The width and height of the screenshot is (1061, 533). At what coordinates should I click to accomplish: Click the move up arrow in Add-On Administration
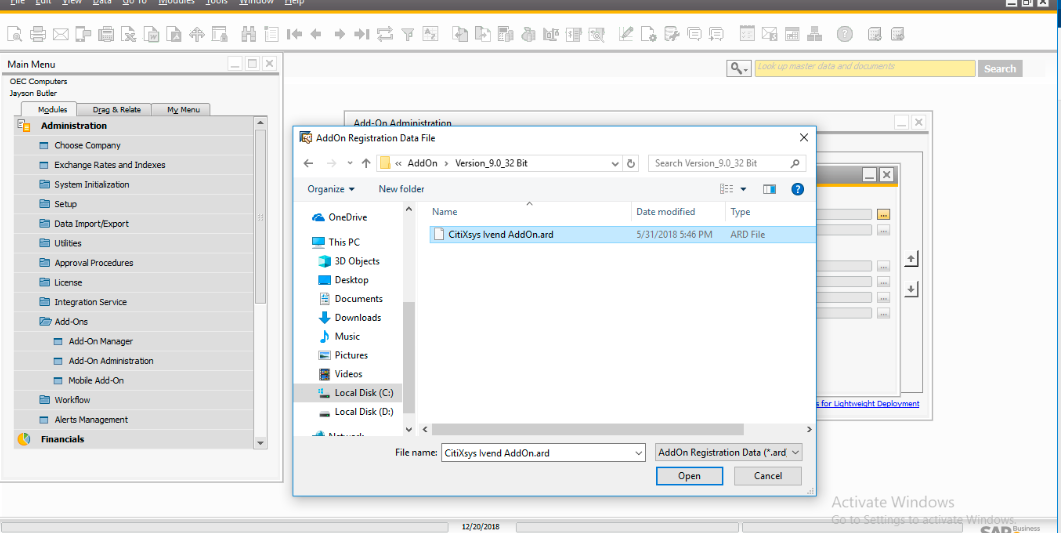click(x=911, y=259)
